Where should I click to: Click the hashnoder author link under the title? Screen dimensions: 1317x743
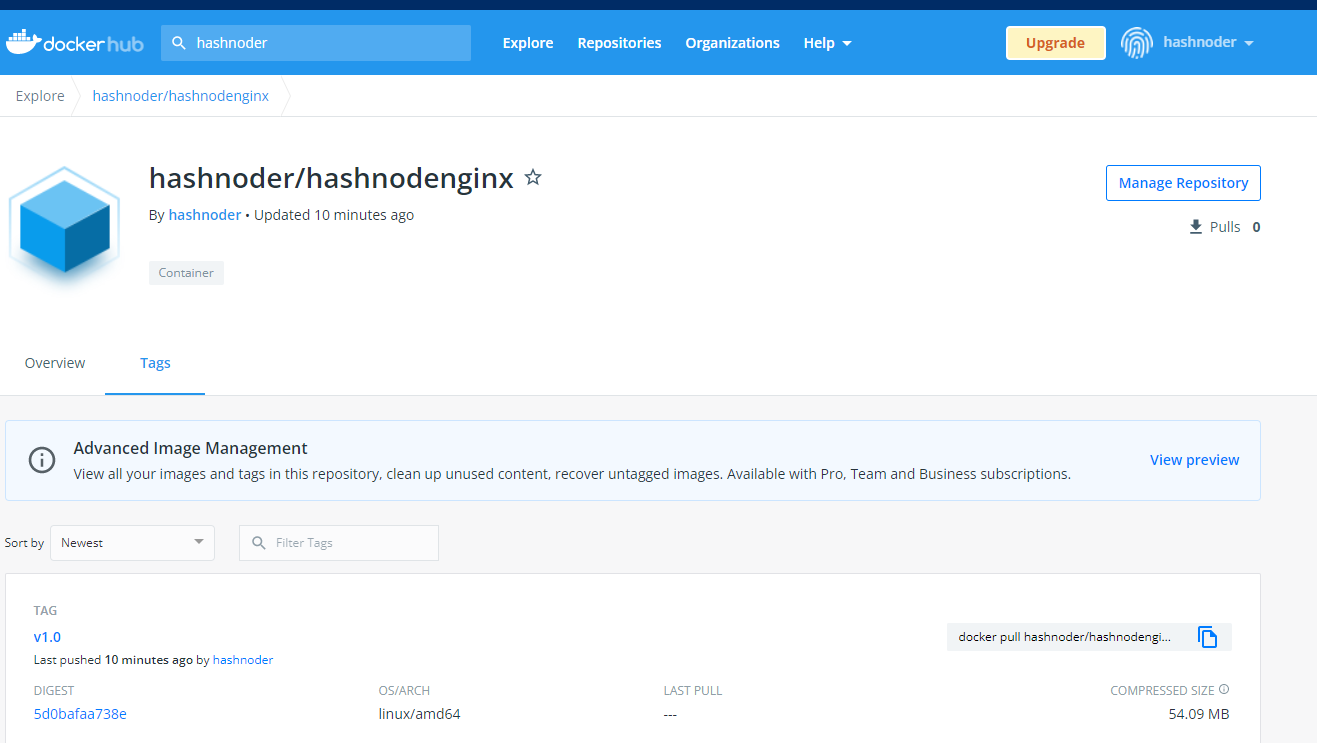pyautogui.click(x=205, y=215)
